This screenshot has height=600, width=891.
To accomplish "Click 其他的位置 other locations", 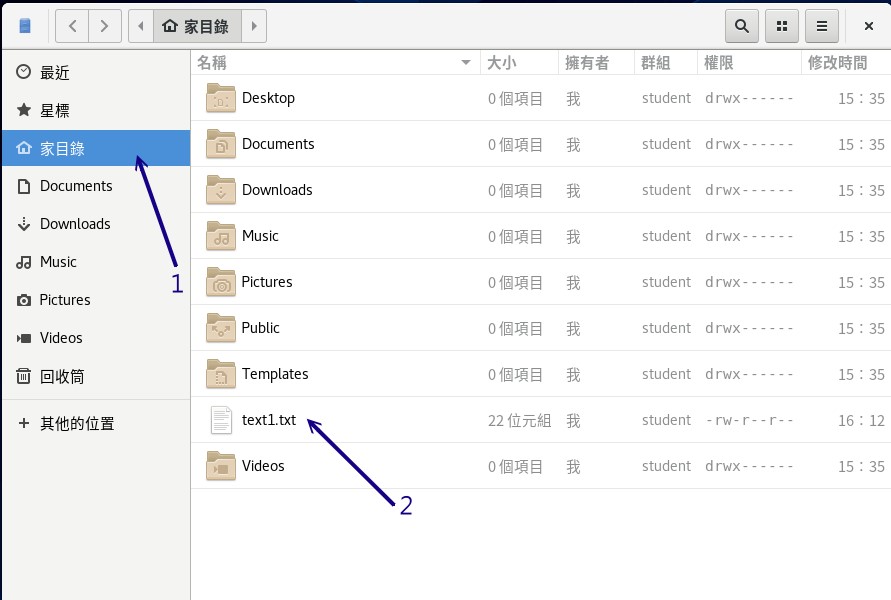I will point(76,424).
